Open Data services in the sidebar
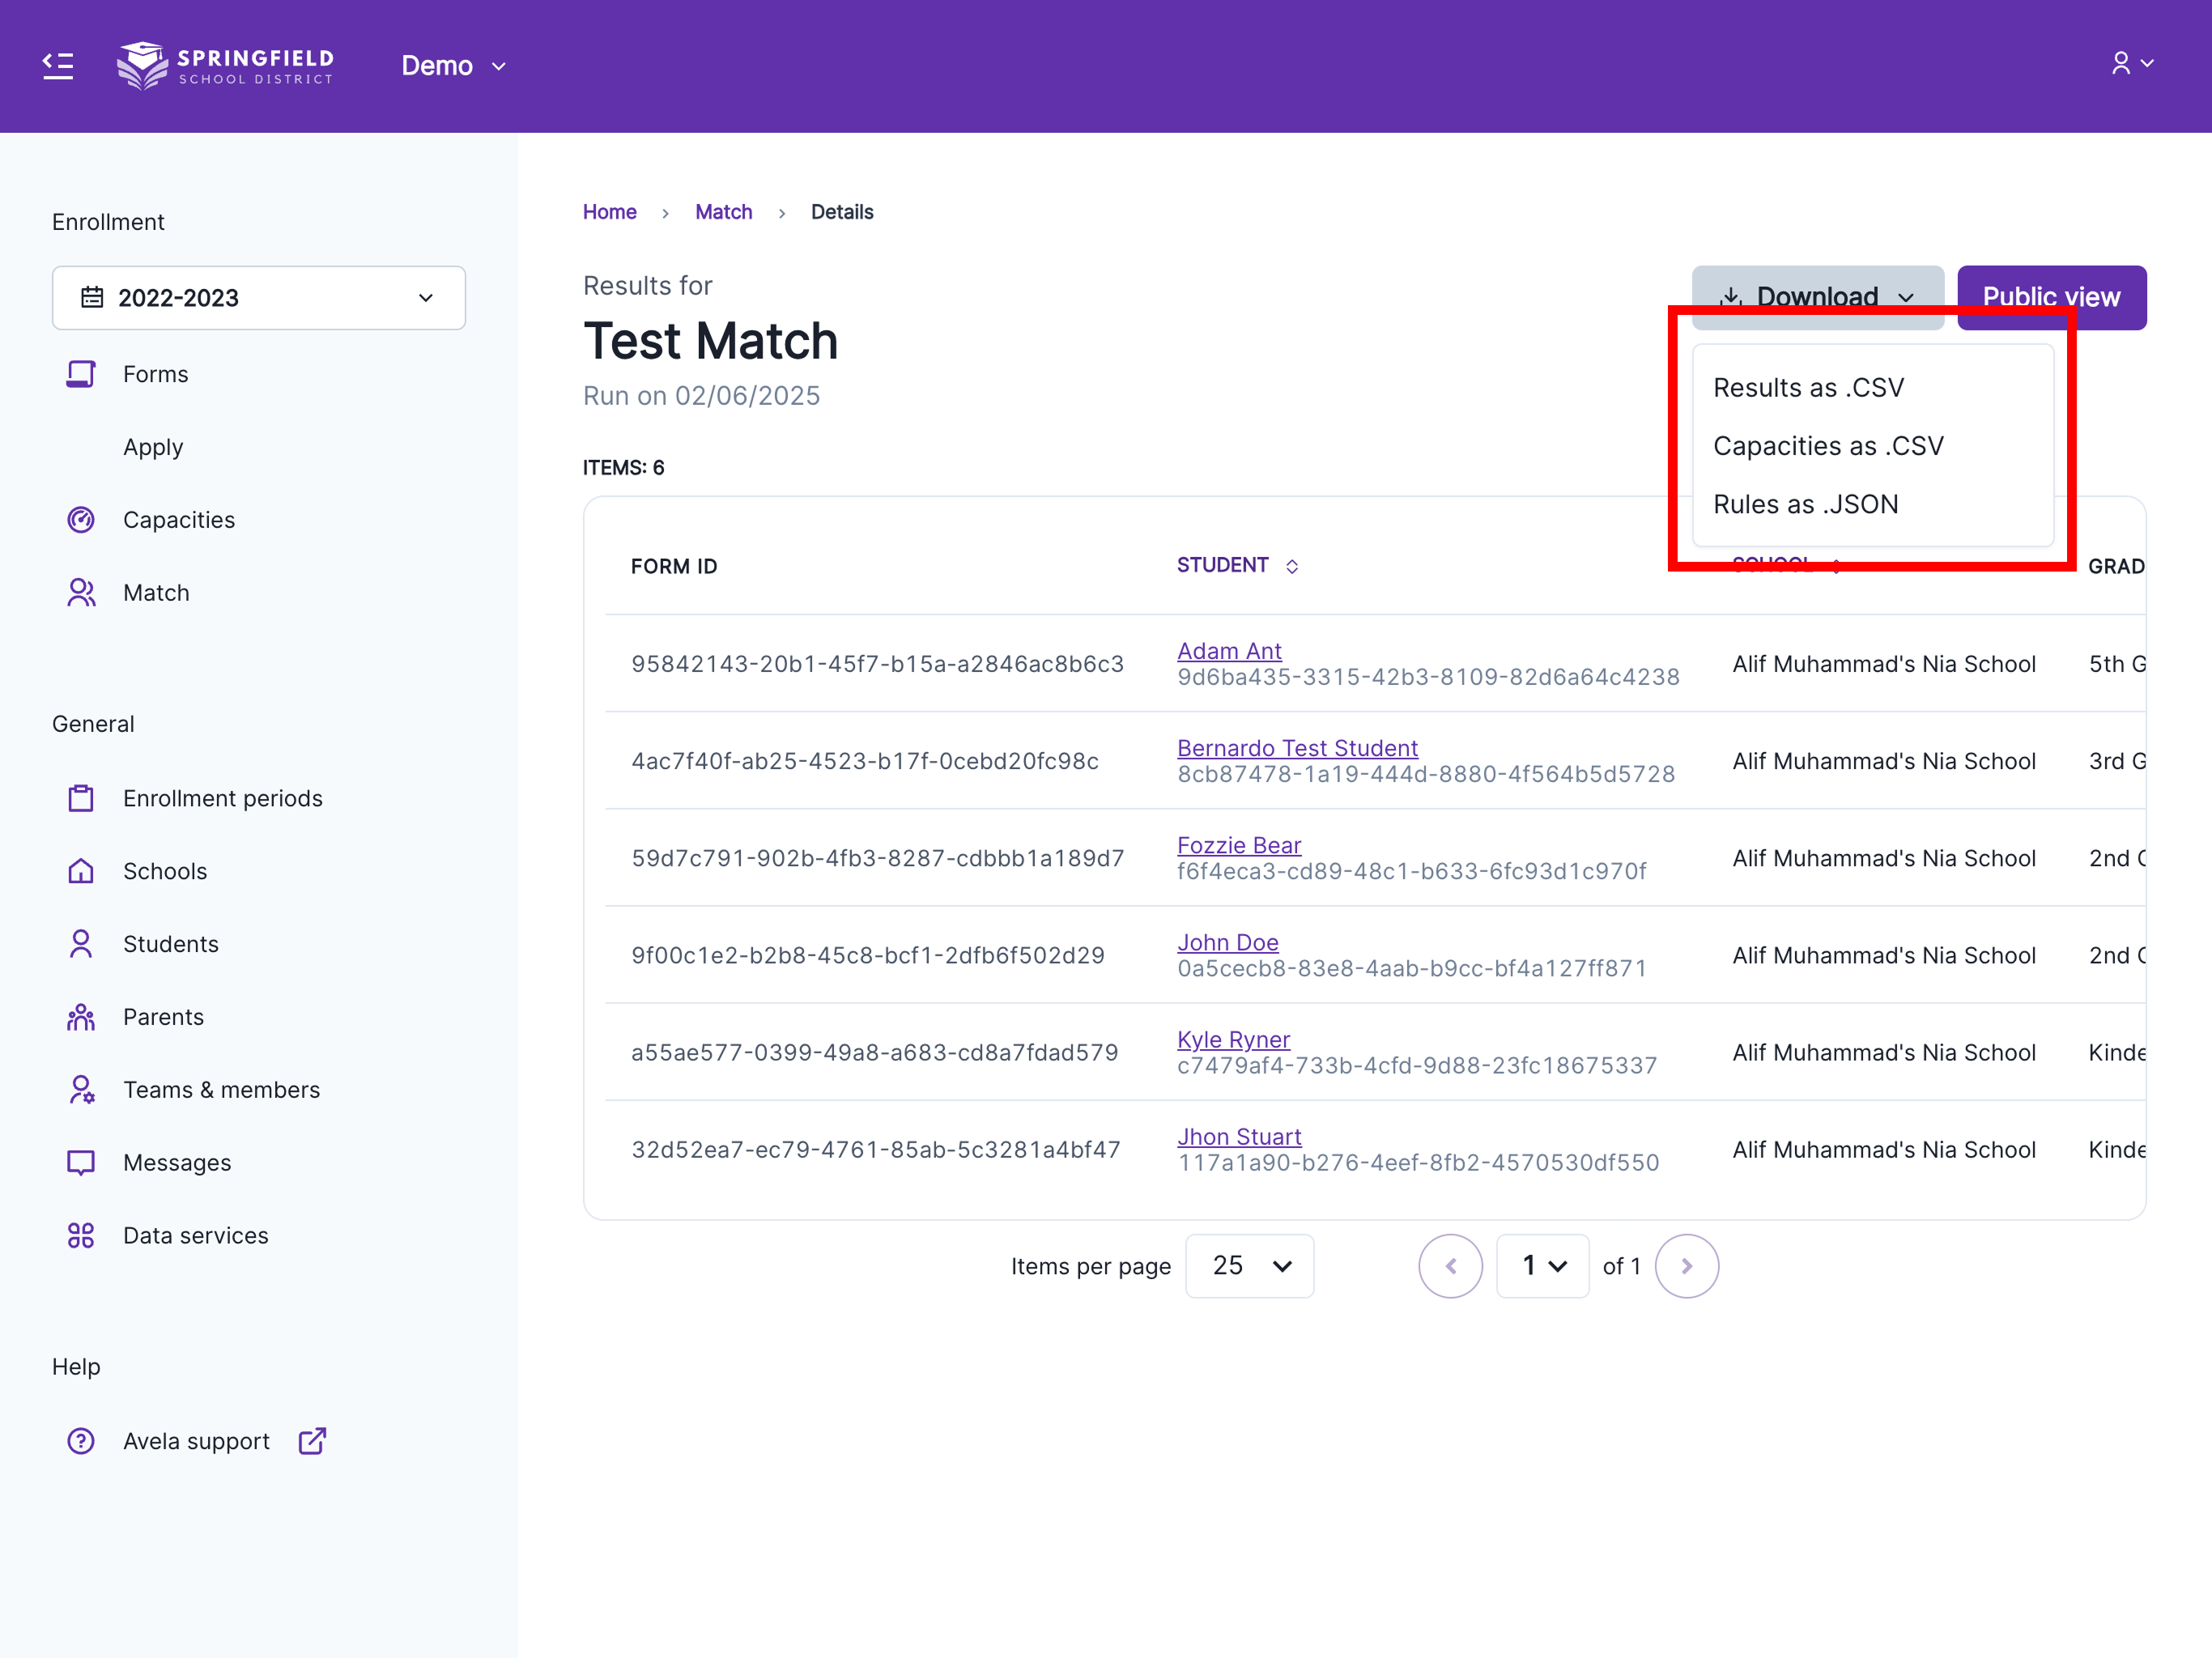 (x=195, y=1236)
